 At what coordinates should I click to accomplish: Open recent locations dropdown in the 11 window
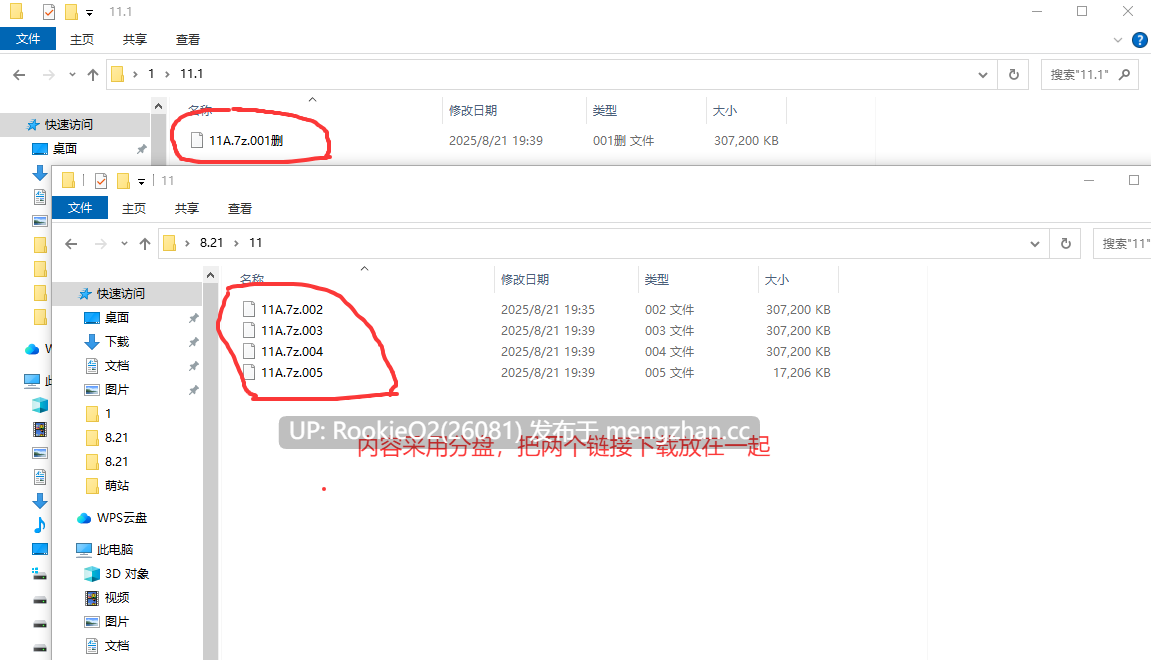click(x=124, y=244)
